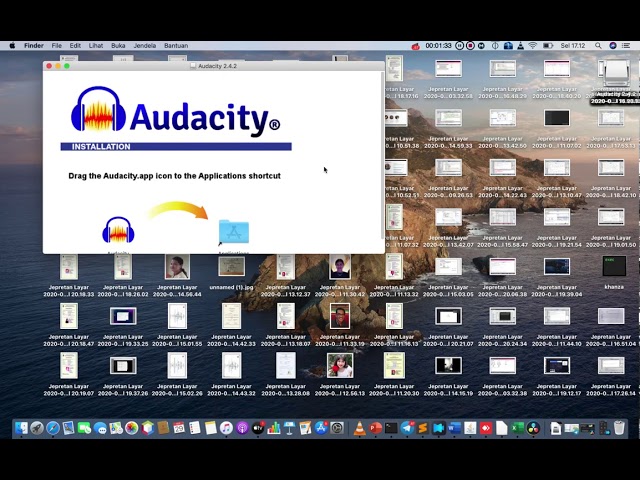Select the Audacity app icon in the installer
The width and height of the screenshot is (640, 480).
coord(118,230)
